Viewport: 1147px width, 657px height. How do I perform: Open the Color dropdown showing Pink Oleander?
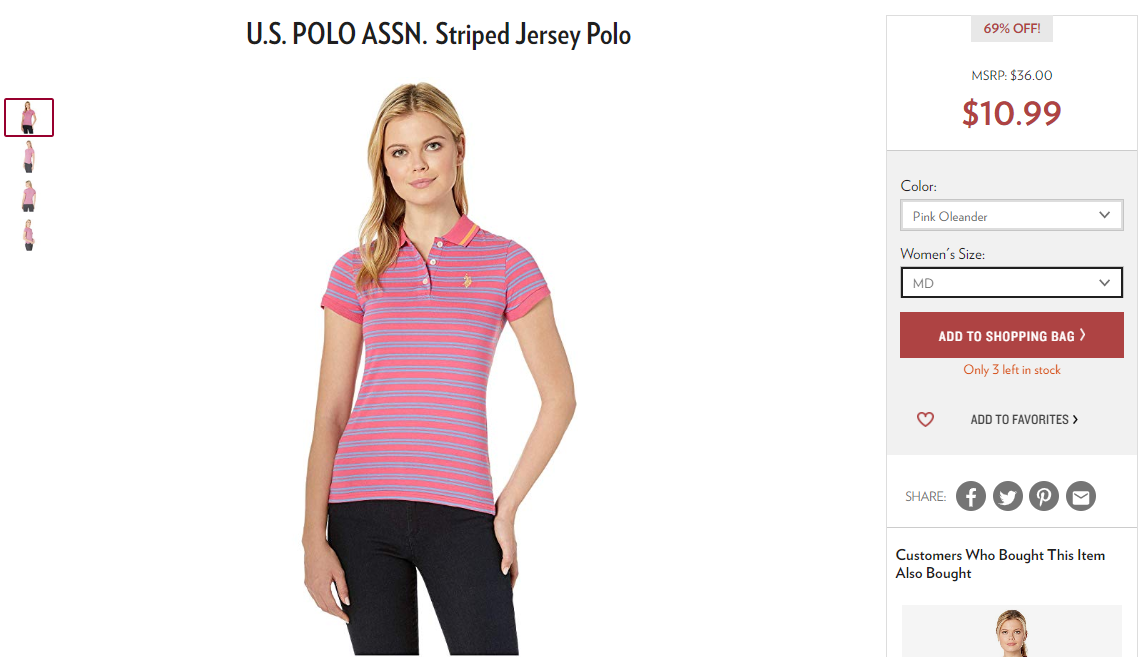[x=1012, y=216]
